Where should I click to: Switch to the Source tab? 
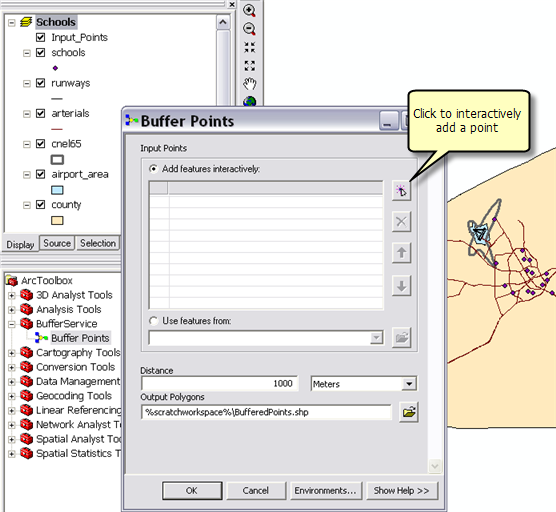57,243
